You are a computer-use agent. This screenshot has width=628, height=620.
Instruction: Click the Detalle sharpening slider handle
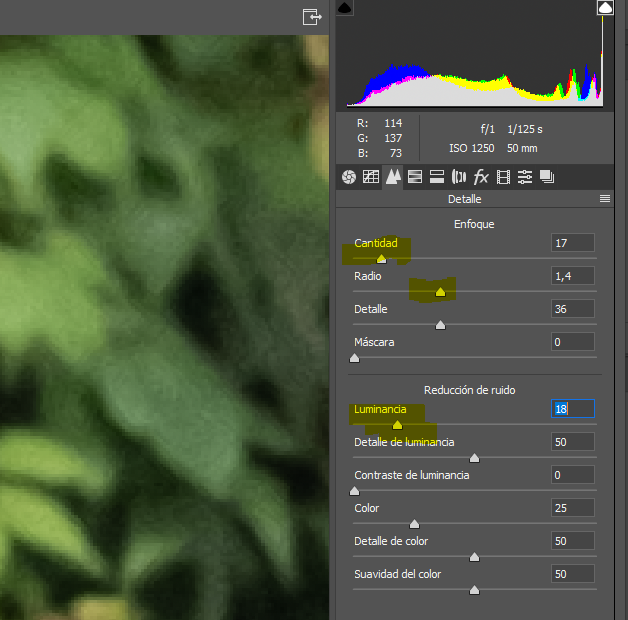(x=440, y=325)
